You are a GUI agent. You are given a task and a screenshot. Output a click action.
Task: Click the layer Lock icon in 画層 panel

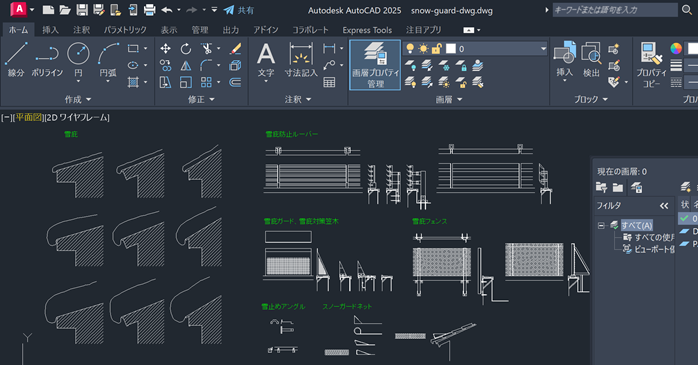tap(461, 66)
